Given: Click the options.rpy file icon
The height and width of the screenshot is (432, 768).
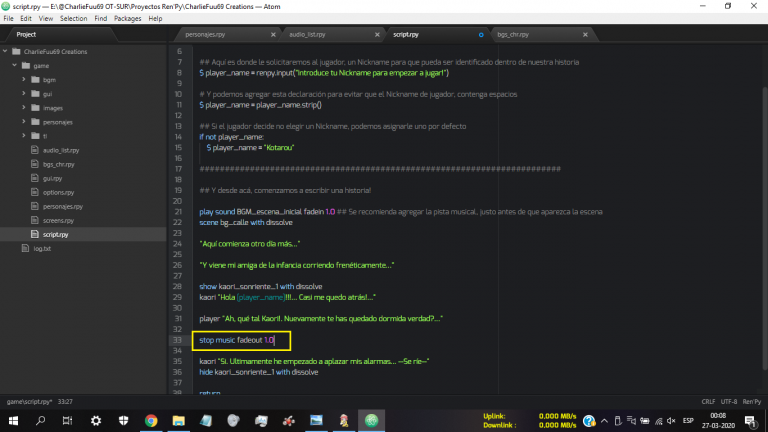Looking at the screenshot, I should (x=34, y=191).
